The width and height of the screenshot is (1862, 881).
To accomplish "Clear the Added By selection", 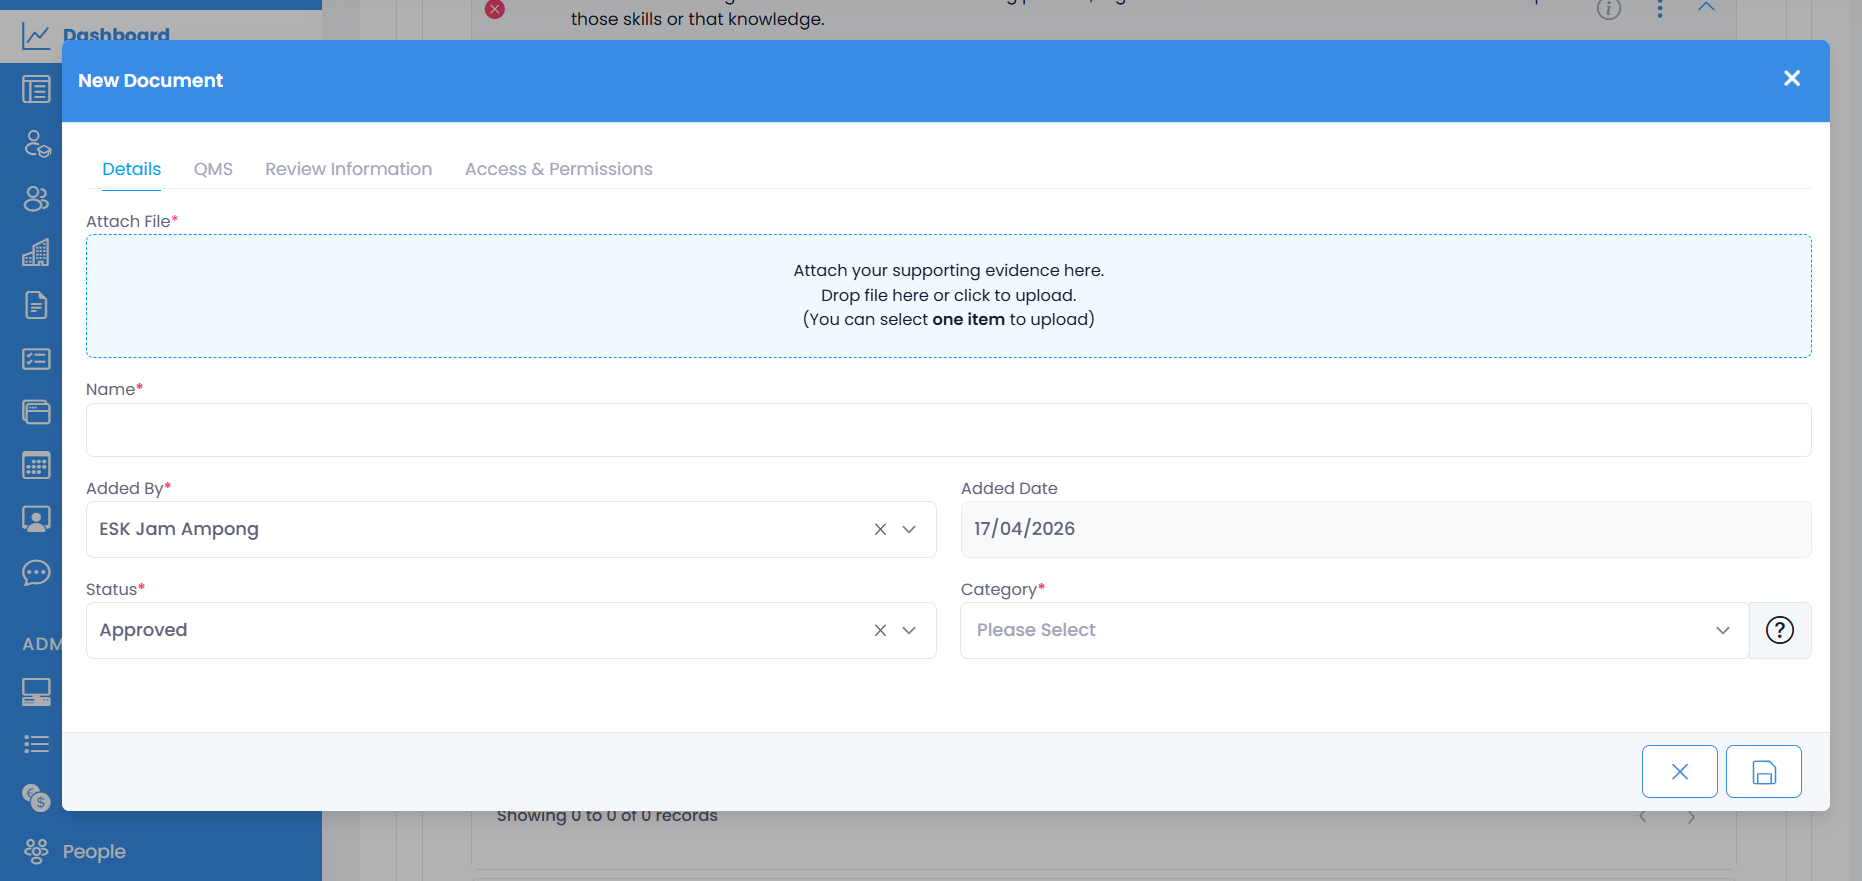I will coord(880,529).
